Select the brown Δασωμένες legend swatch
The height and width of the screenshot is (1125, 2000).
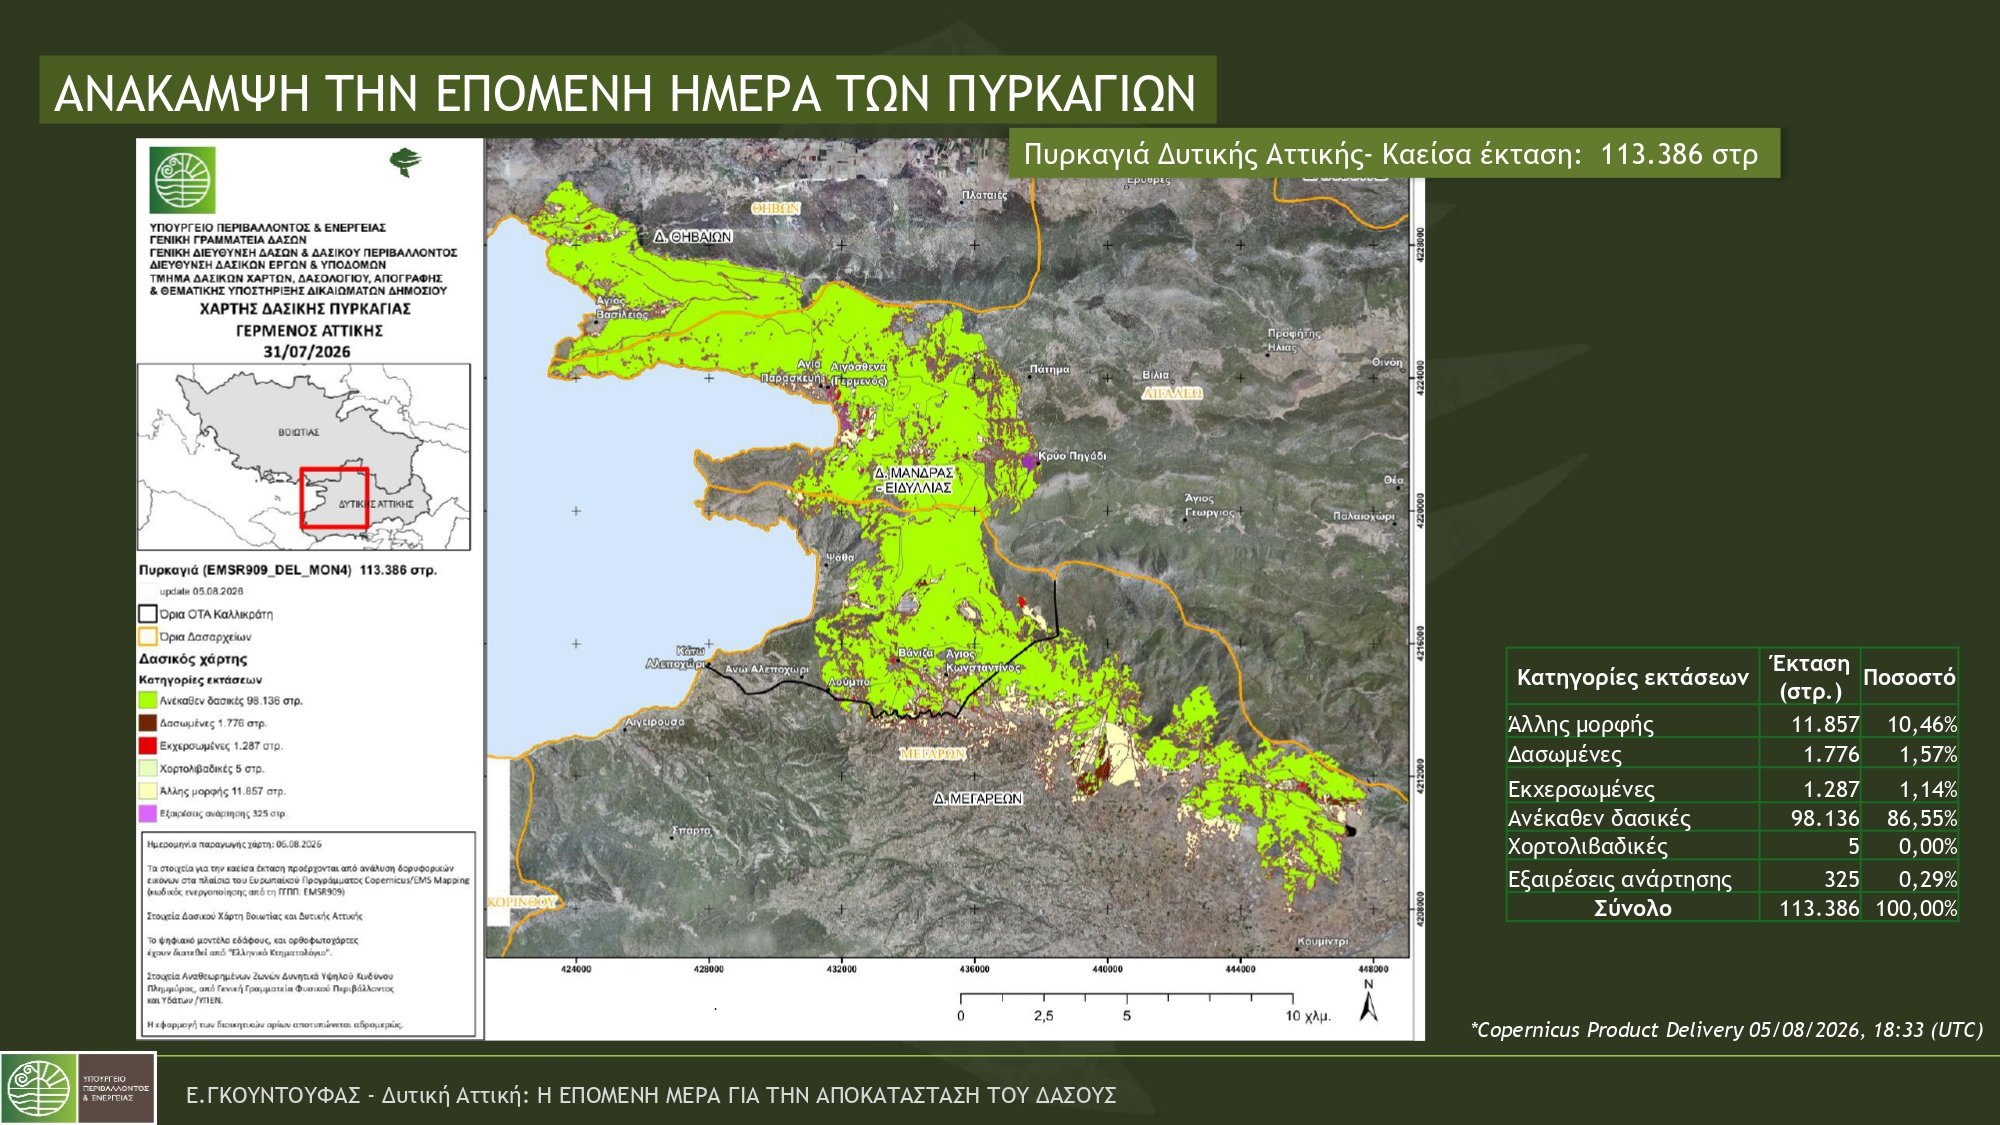pos(148,723)
